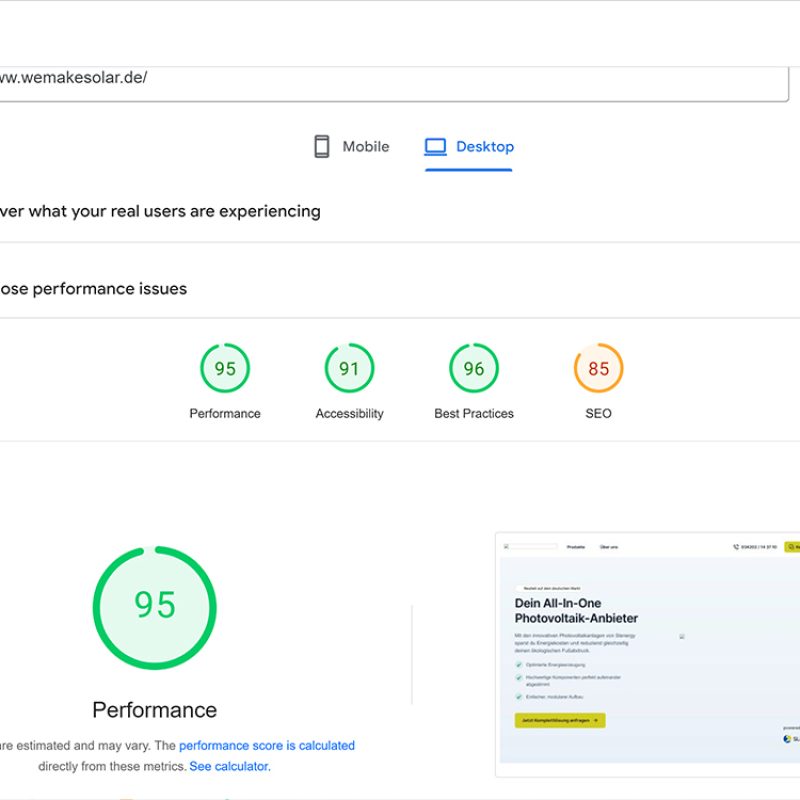Select the Accessibility score circle showing 91
Screen dimensions: 800x800
point(349,369)
